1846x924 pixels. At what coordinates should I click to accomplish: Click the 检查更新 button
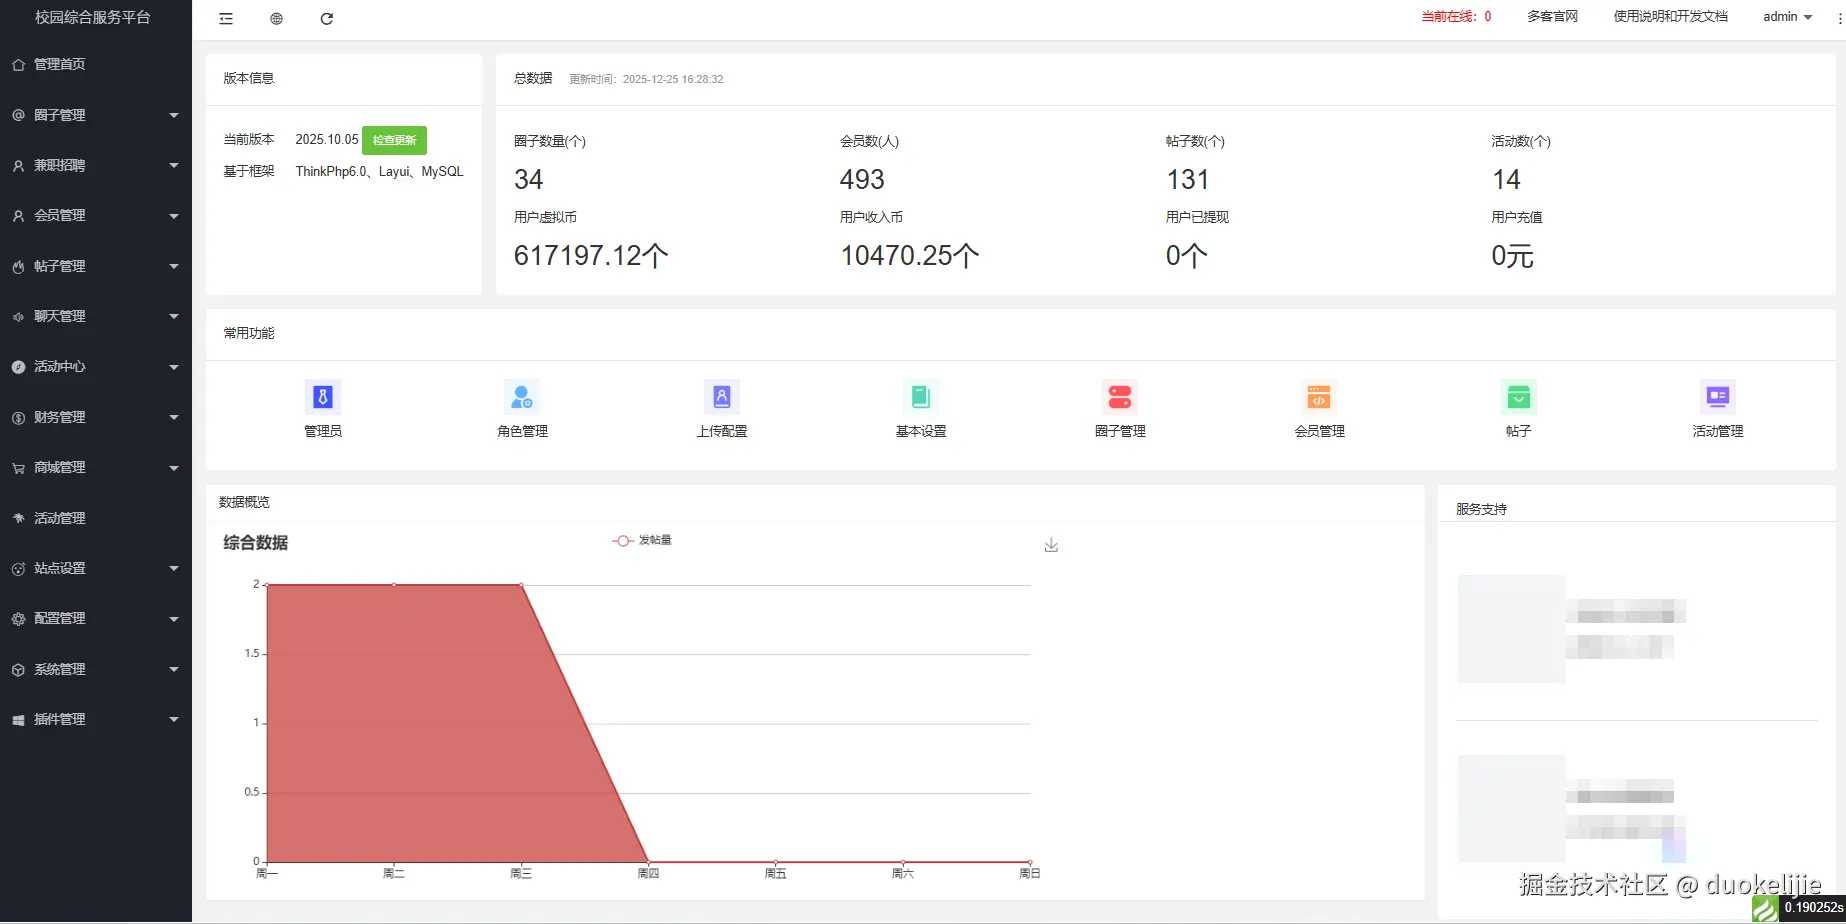(394, 140)
